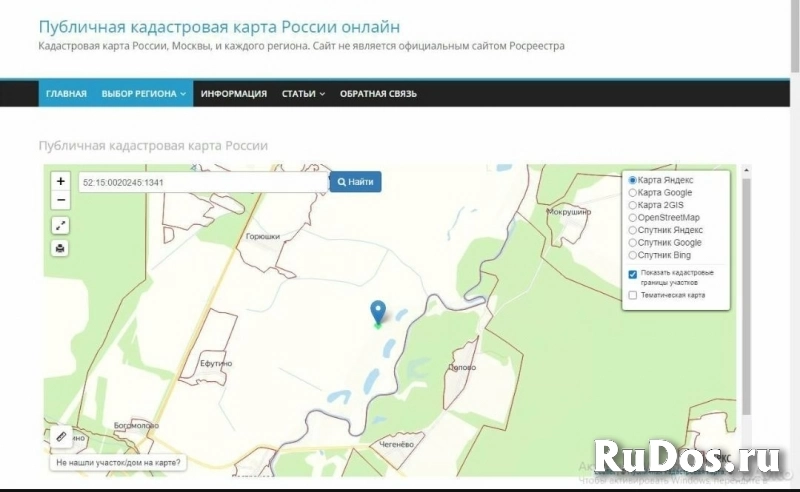The width and height of the screenshot is (800, 492).
Task: Click the Найти search button
Action: click(x=355, y=182)
